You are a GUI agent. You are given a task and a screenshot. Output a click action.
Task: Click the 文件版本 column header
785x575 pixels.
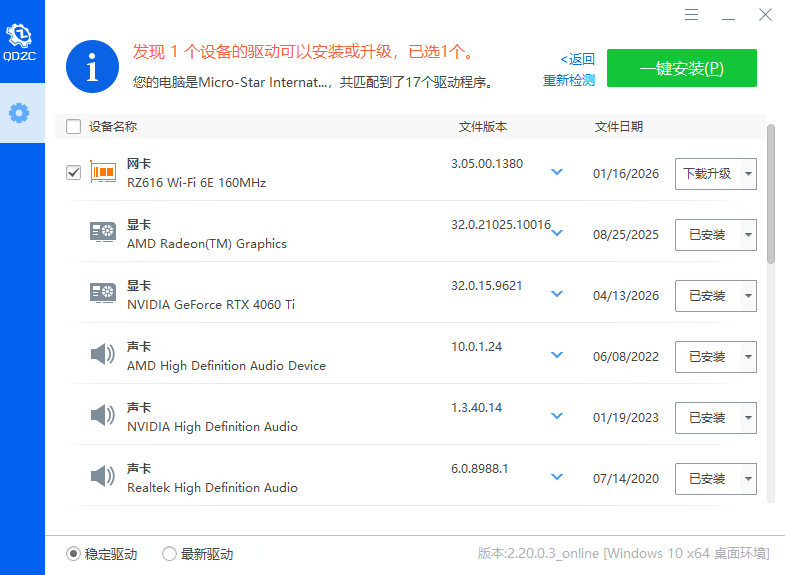click(483, 127)
